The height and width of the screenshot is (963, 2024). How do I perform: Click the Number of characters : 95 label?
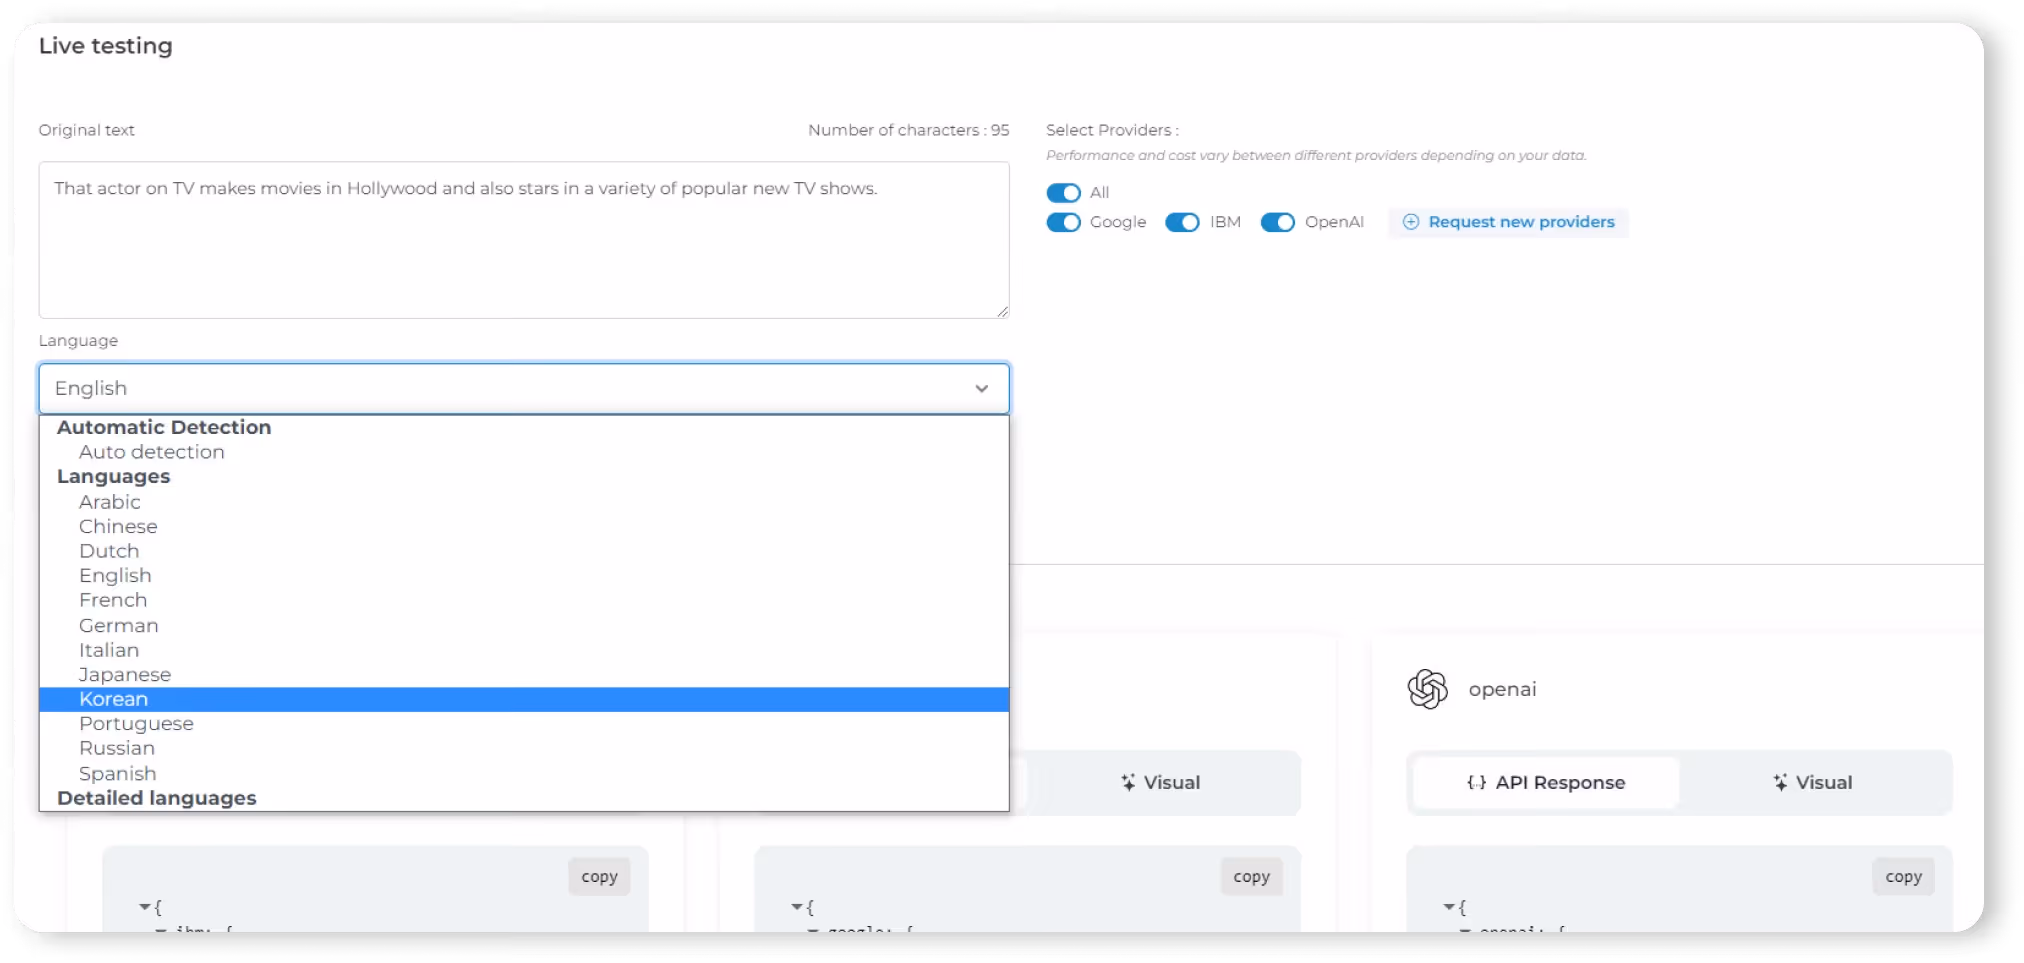[x=908, y=130]
